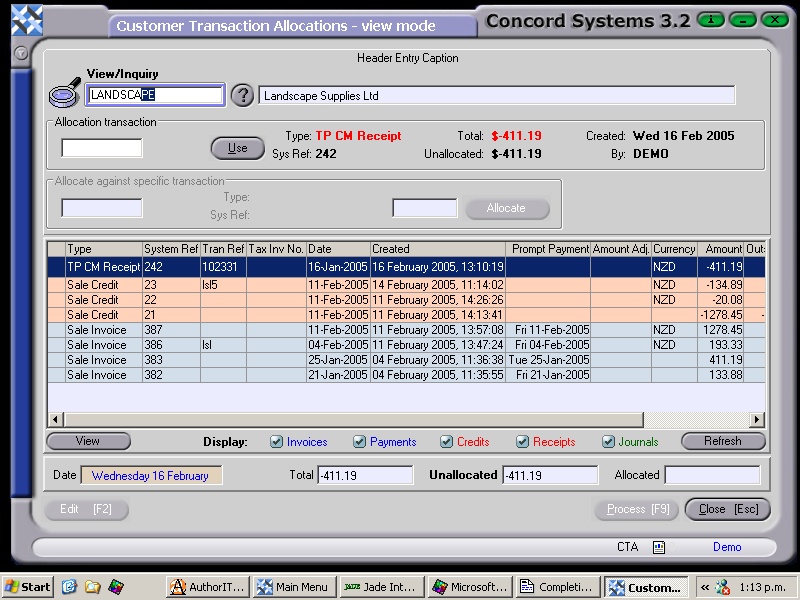800x600 pixels.
Task: Click the right arrow of the horizontal scrollbar
Action: [x=758, y=420]
